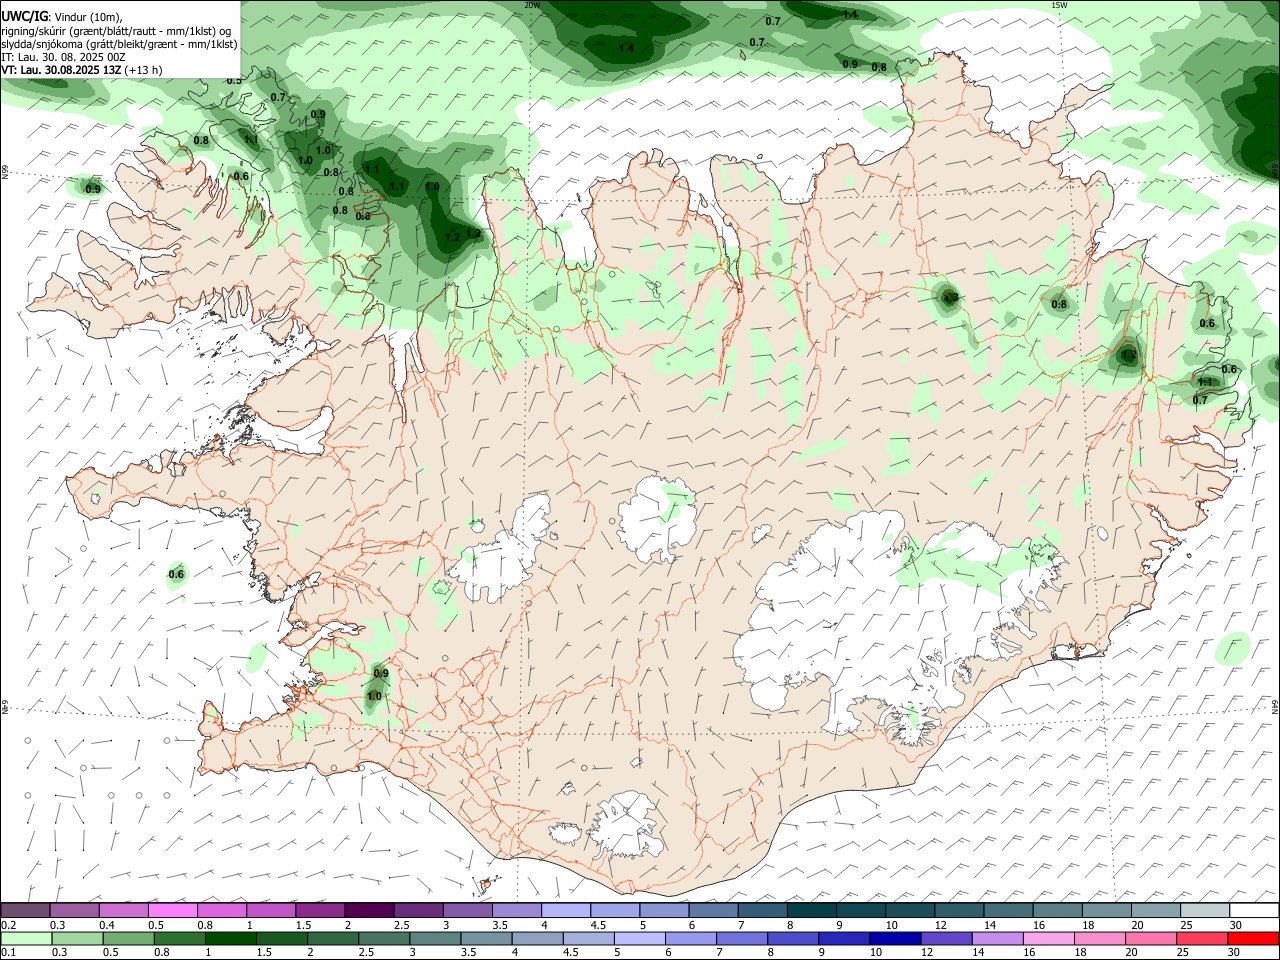Click the '15W' longitude label
Image resolution: width=1280 pixels, height=960 pixels.
click(1059, 5)
